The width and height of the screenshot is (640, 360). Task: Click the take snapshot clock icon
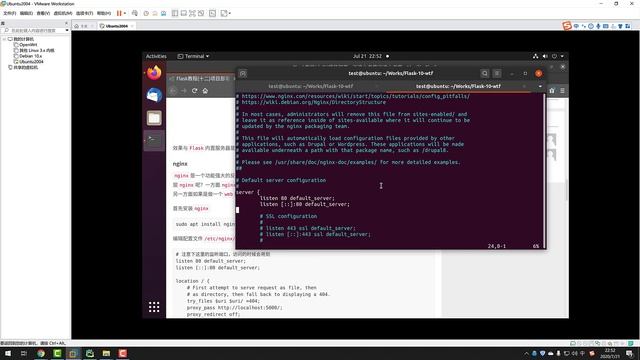pos(146,13)
